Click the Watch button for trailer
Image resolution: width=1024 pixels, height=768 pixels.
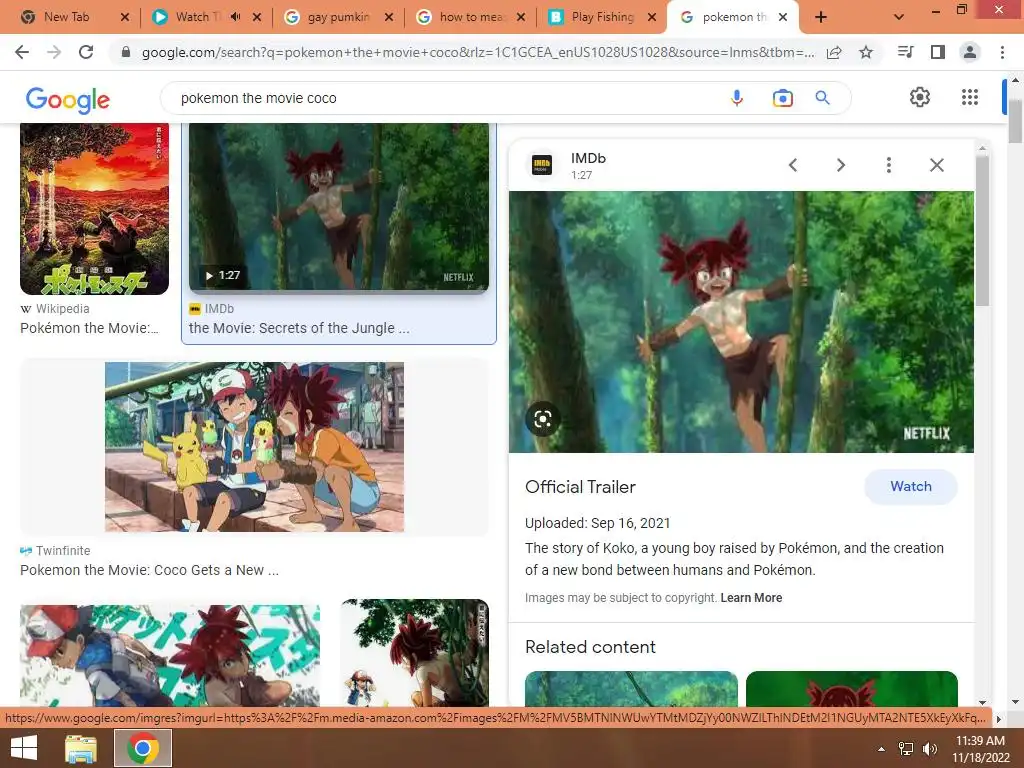pyautogui.click(x=910, y=487)
